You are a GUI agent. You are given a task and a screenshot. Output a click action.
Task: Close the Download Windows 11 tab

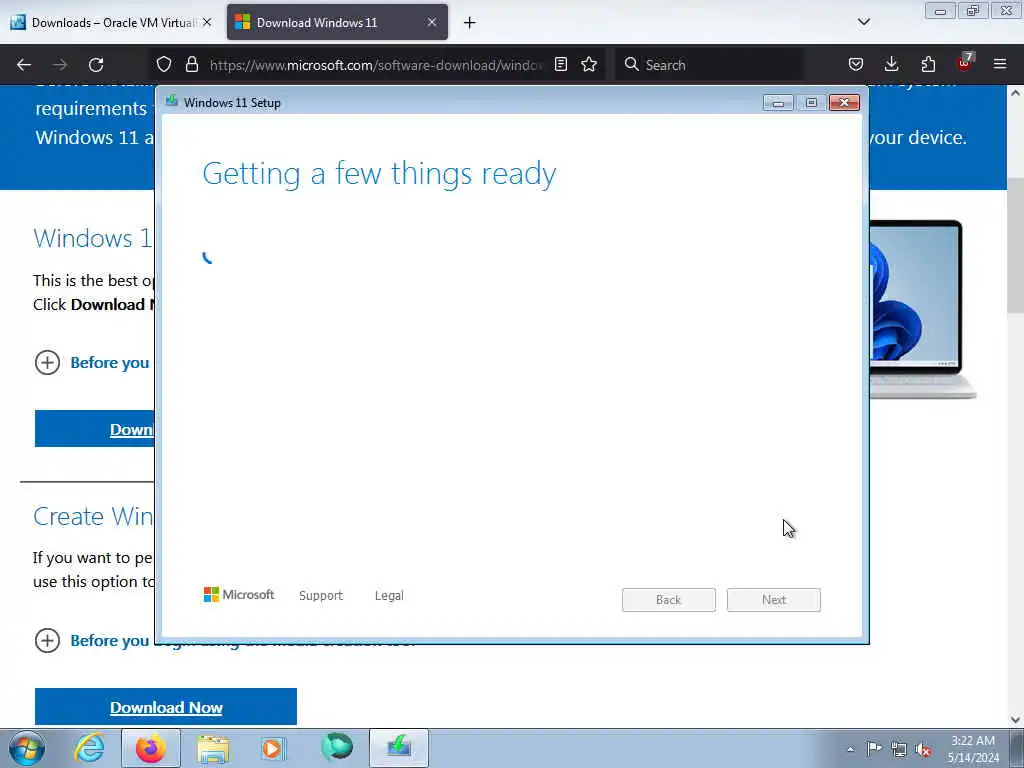tap(432, 22)
